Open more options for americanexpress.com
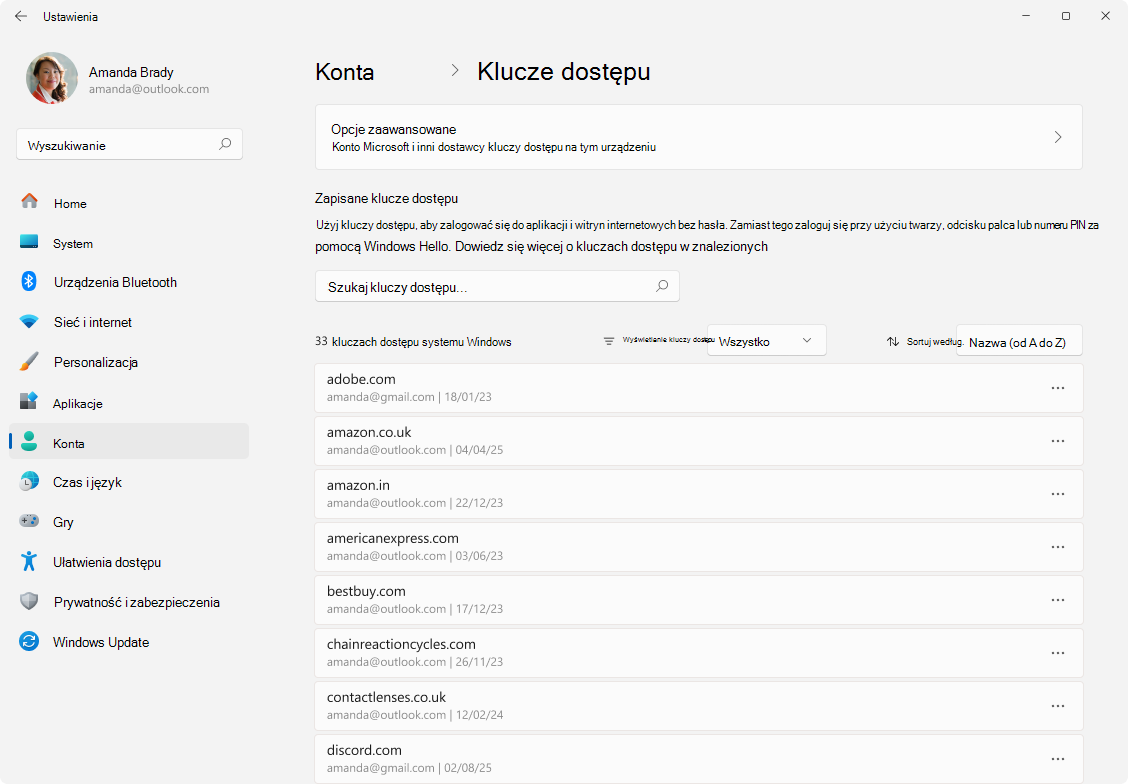 (1058, 547)
